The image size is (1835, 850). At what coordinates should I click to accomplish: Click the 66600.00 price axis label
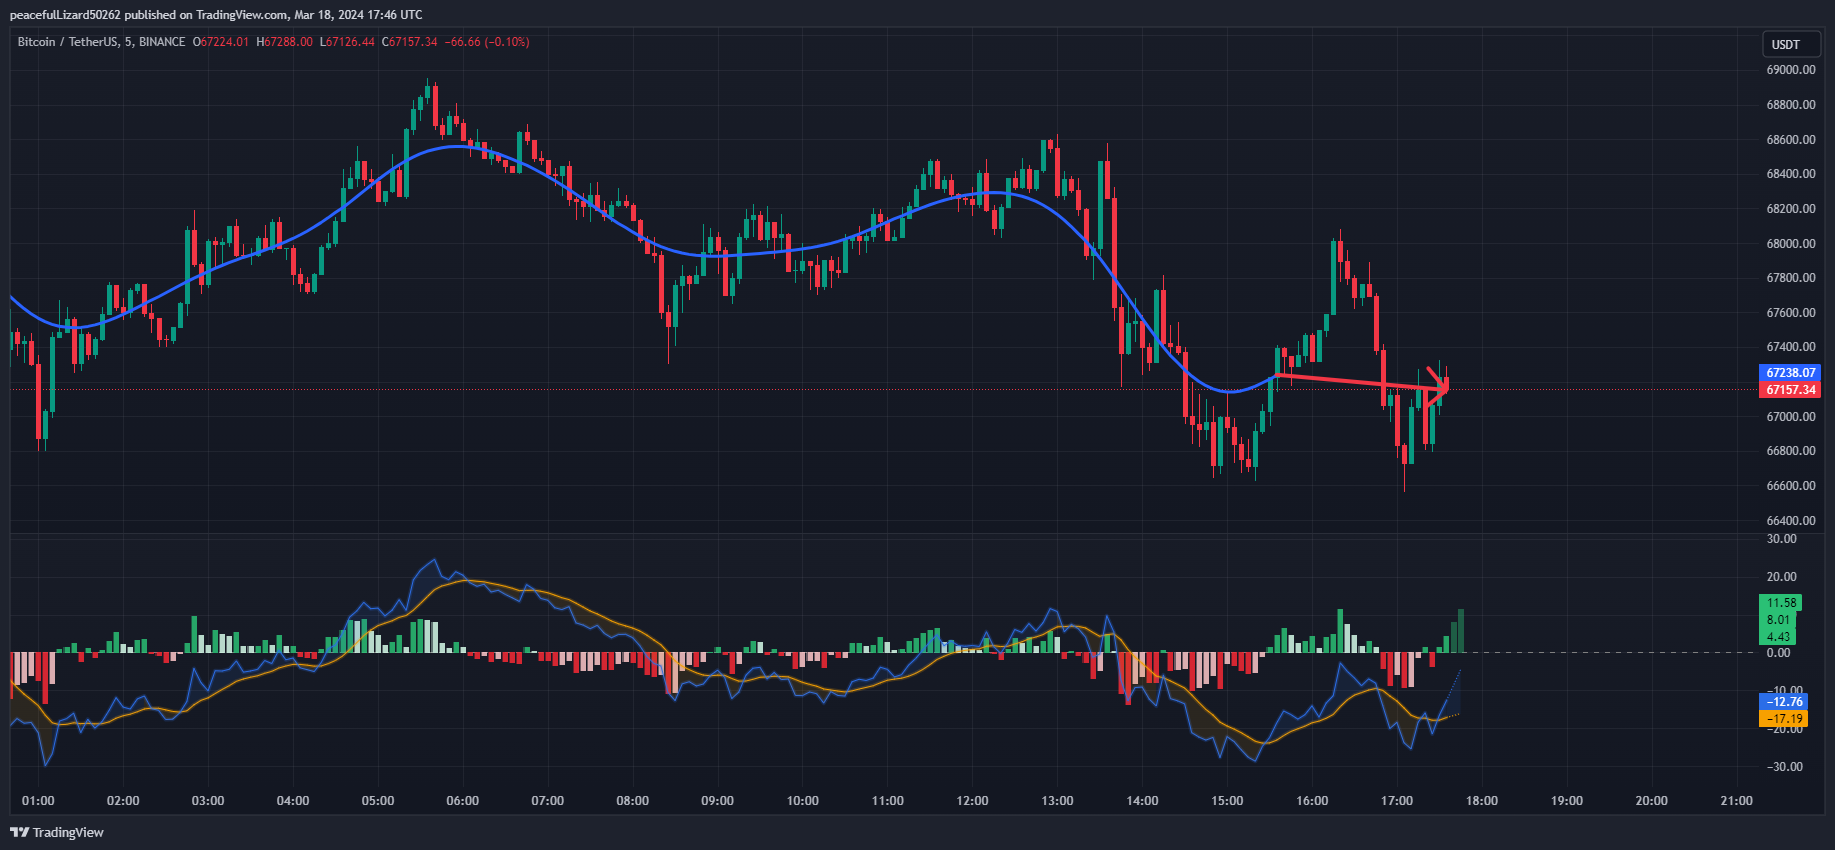click(1791, 486)
